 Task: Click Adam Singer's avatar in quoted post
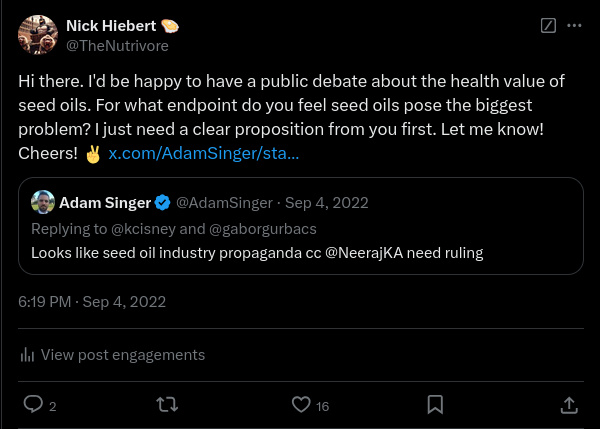42,202
